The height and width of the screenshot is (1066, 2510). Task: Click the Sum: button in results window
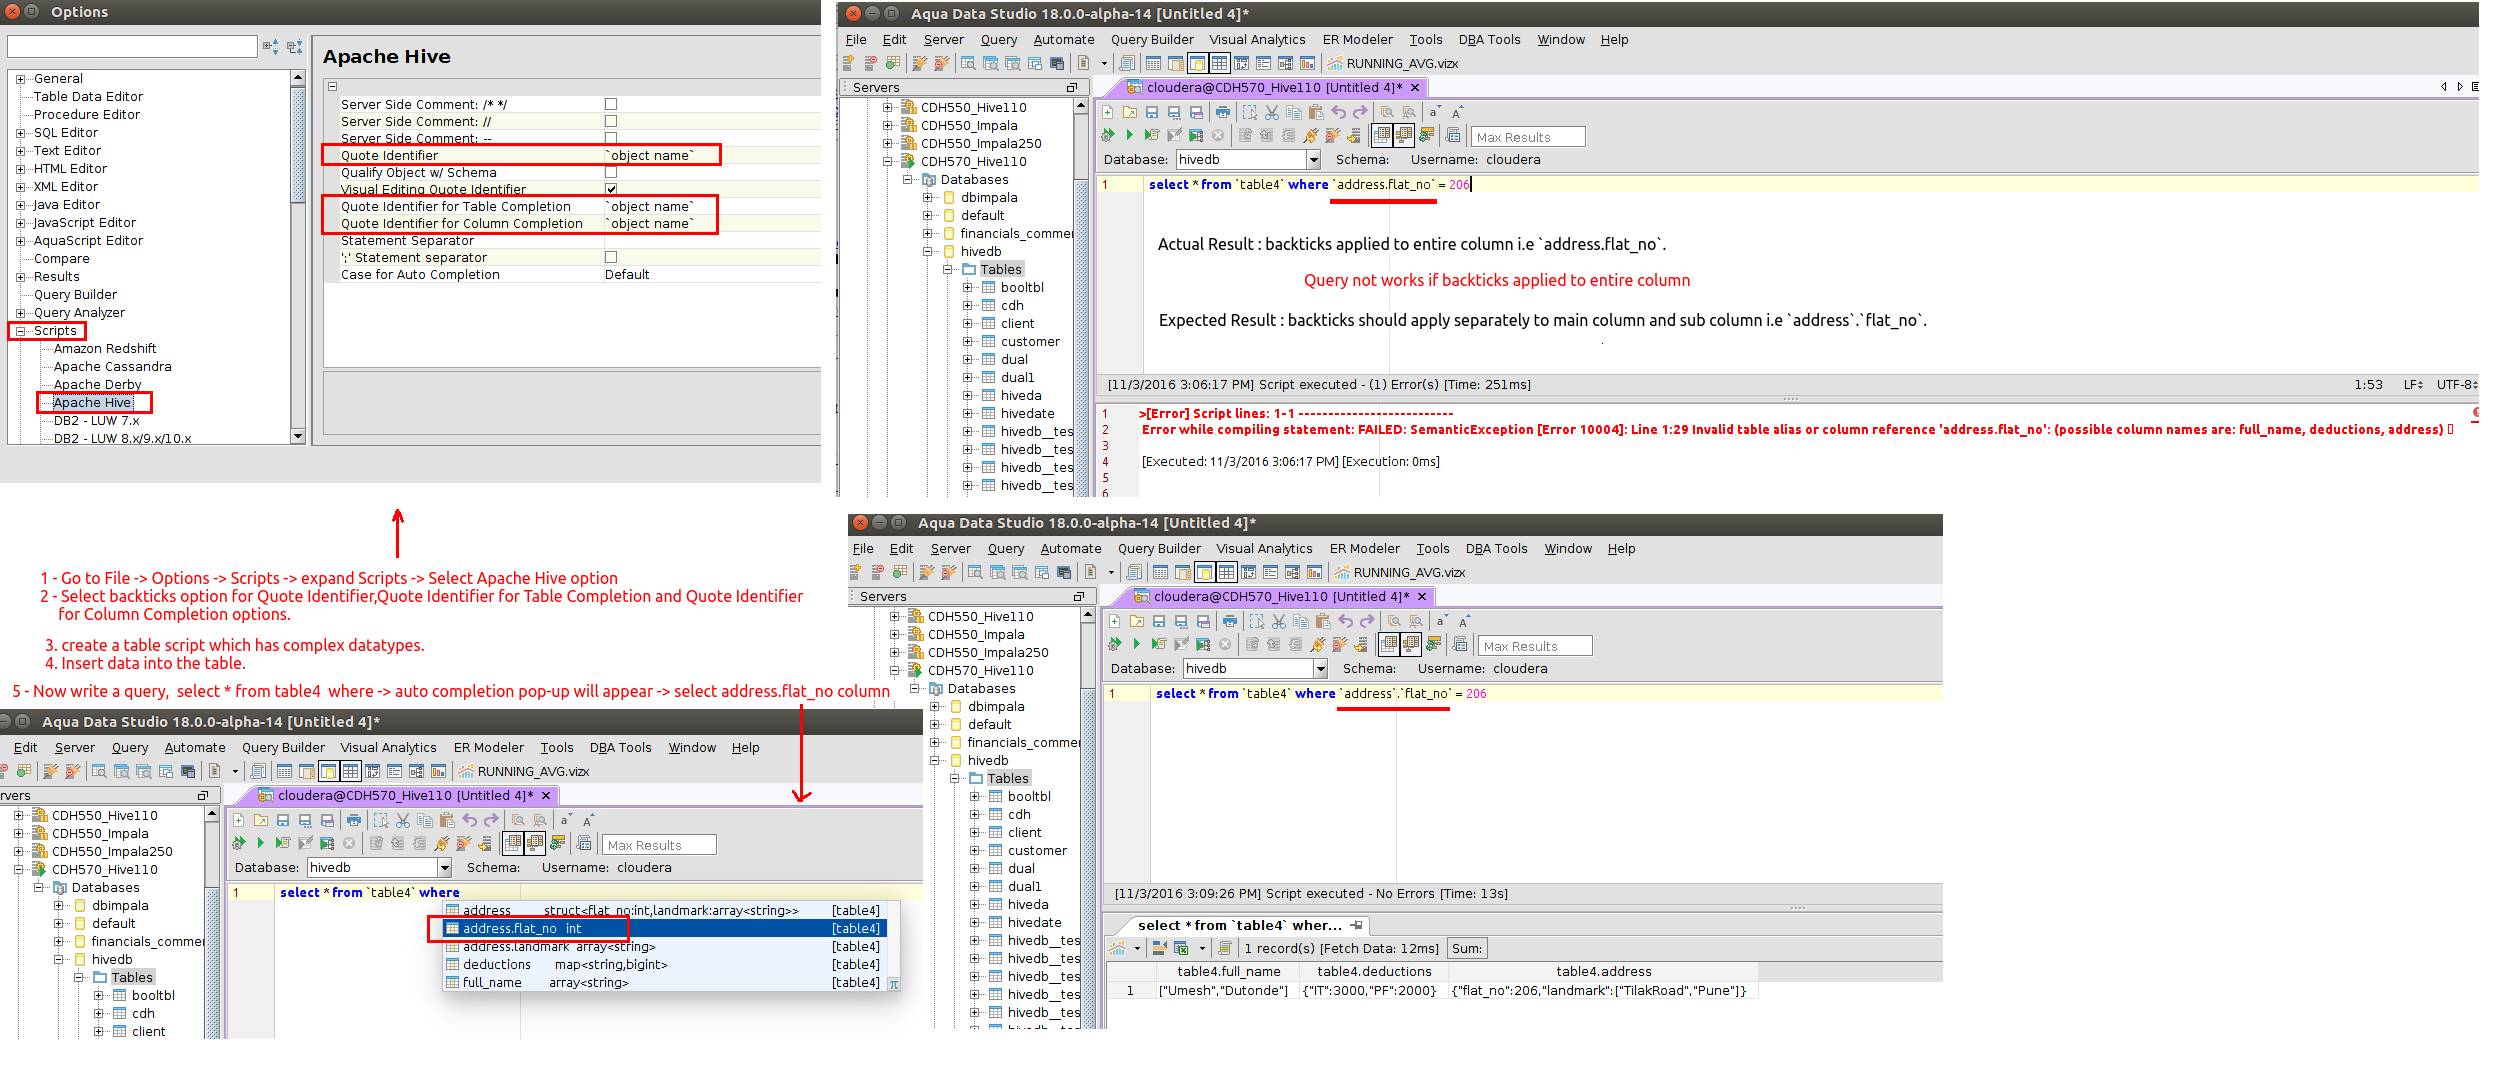tap(1467, 949)
